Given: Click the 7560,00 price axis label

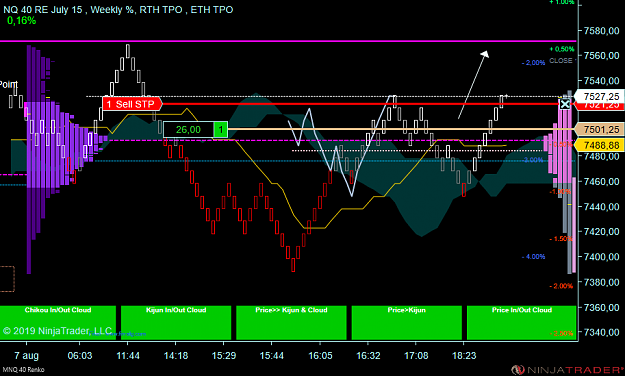Looking at the screenshot, I should [x=601, y=56].
